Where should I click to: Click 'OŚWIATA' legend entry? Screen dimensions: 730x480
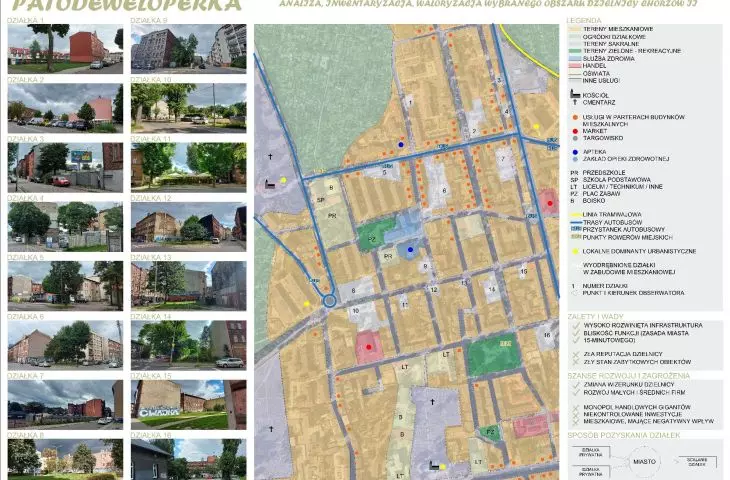point(596,74)
